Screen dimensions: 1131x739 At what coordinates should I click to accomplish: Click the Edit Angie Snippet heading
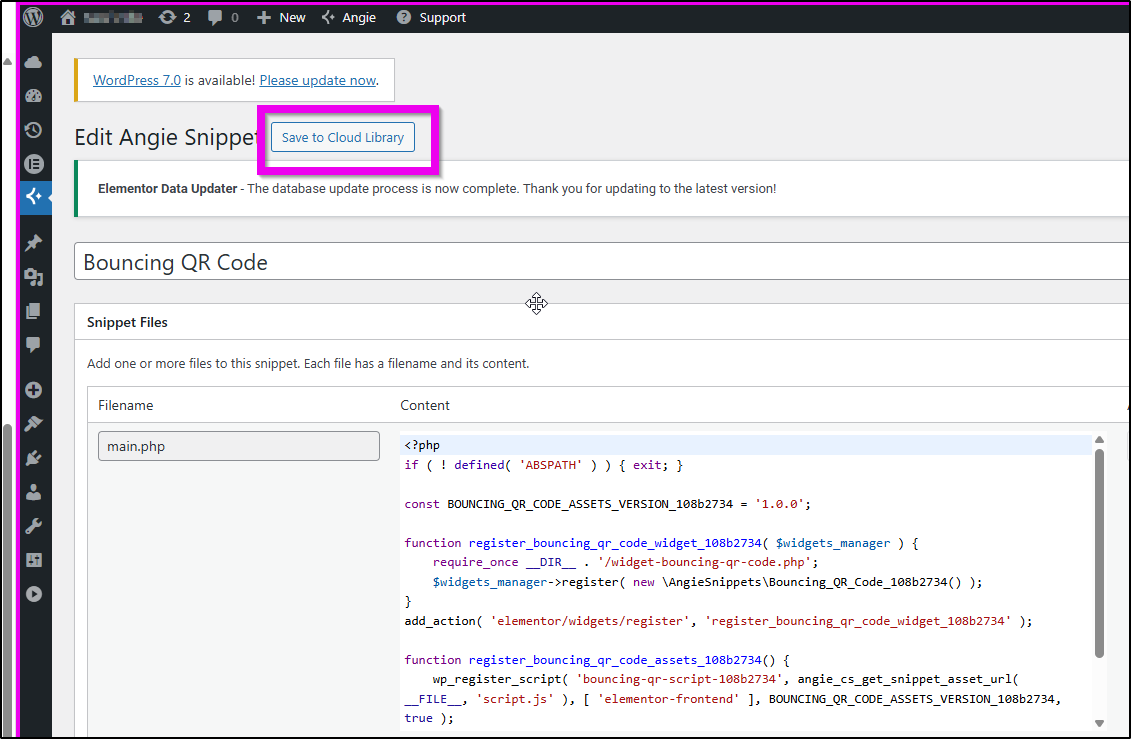[x=167, y=137]
